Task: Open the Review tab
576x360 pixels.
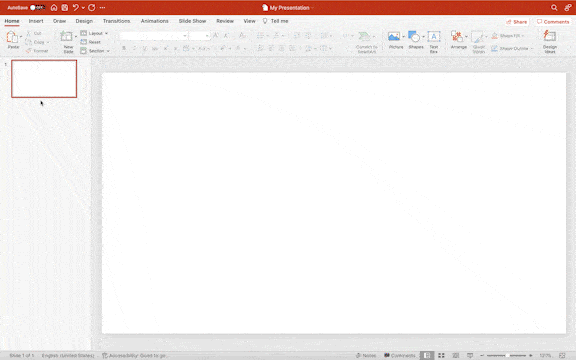Action: [225, 21]
